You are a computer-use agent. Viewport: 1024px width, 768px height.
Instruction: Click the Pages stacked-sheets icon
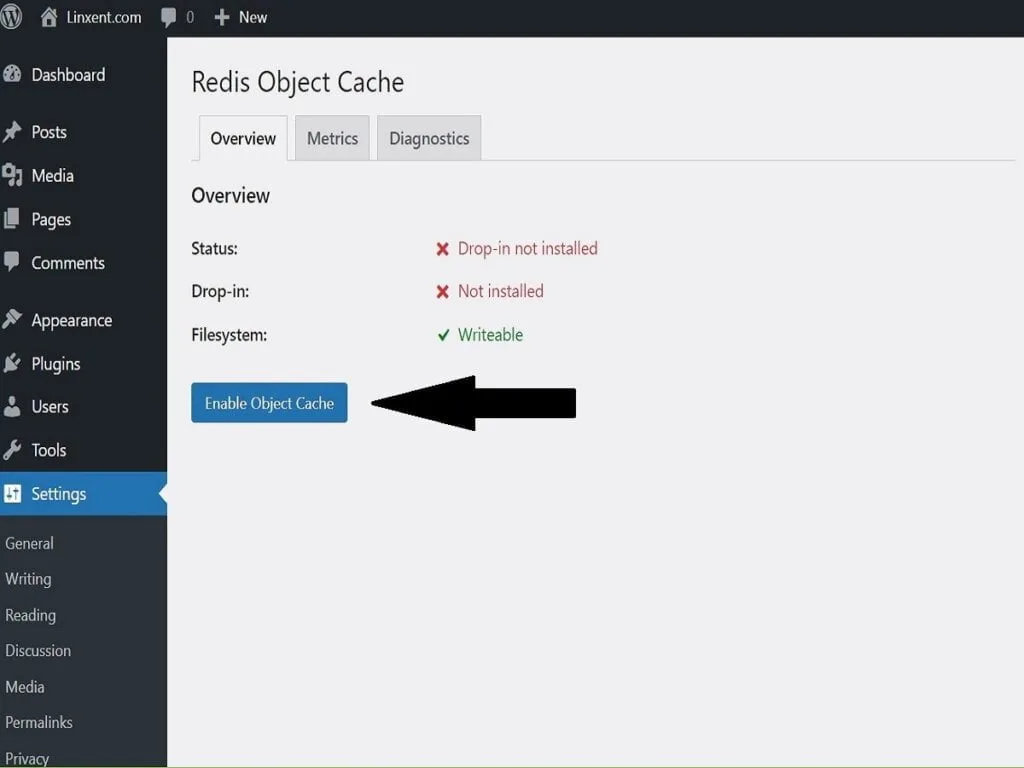(12, 219)
